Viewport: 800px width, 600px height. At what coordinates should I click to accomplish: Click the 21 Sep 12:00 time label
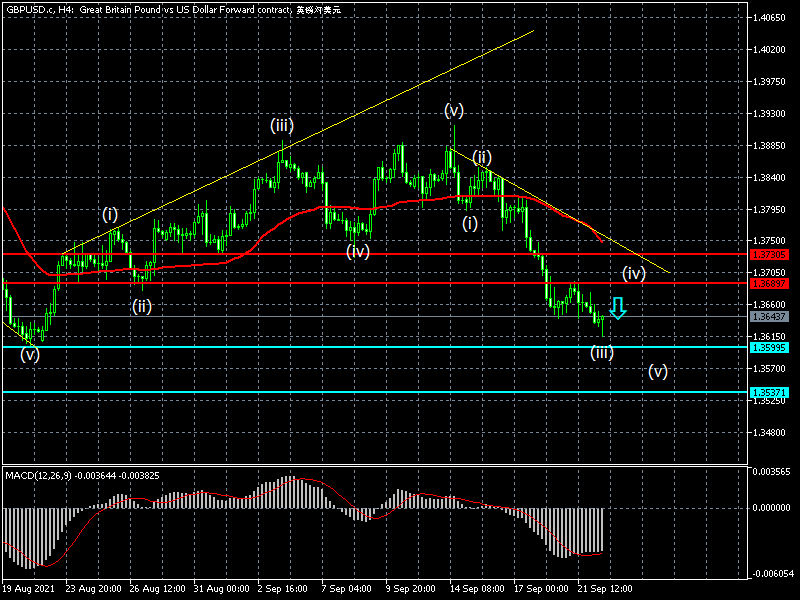click(605, 588)
